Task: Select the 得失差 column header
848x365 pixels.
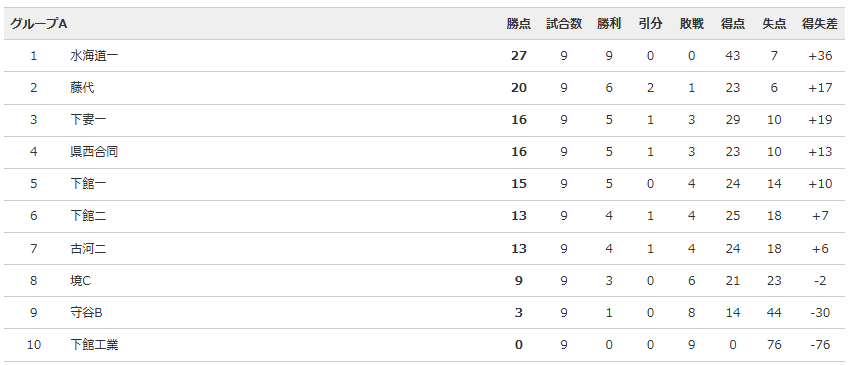Action: point(820,24)
